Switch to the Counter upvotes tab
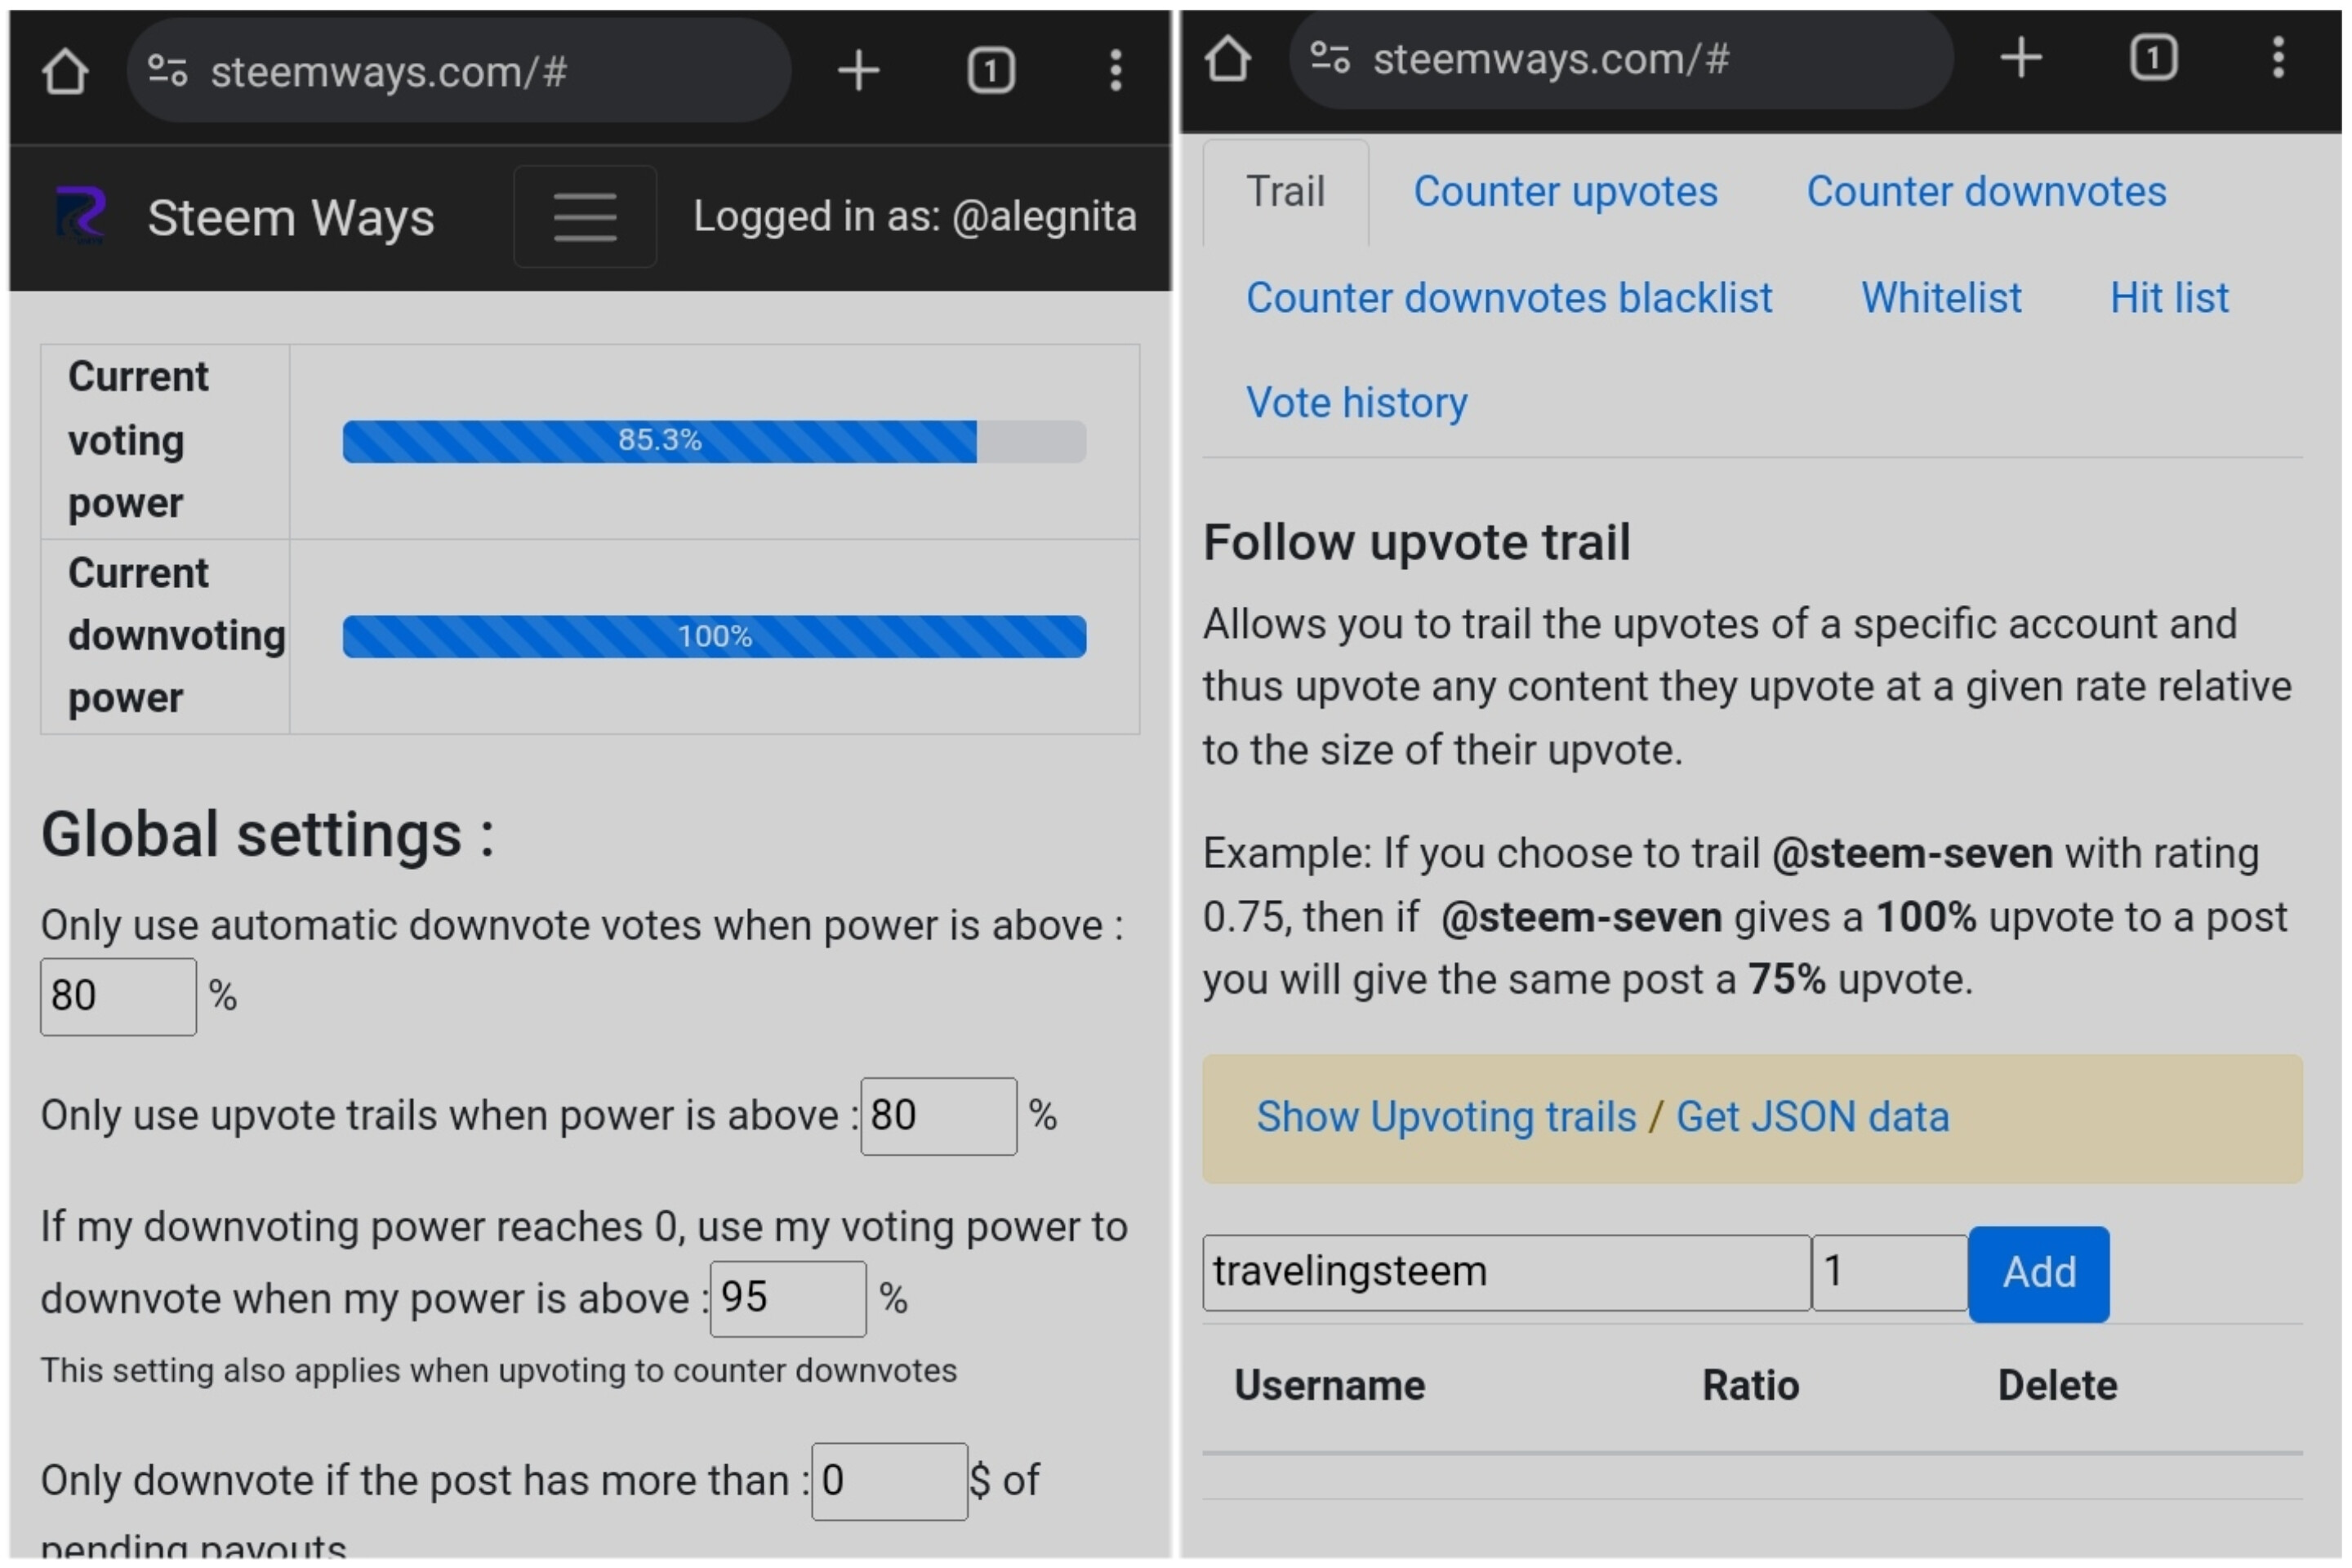Viewport: 2352px width, 1568px height. [x=1565, y=191]
